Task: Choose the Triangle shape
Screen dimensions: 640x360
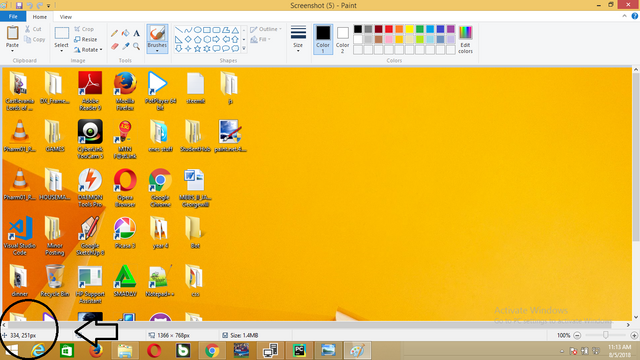Action: [x=236, y=30]
